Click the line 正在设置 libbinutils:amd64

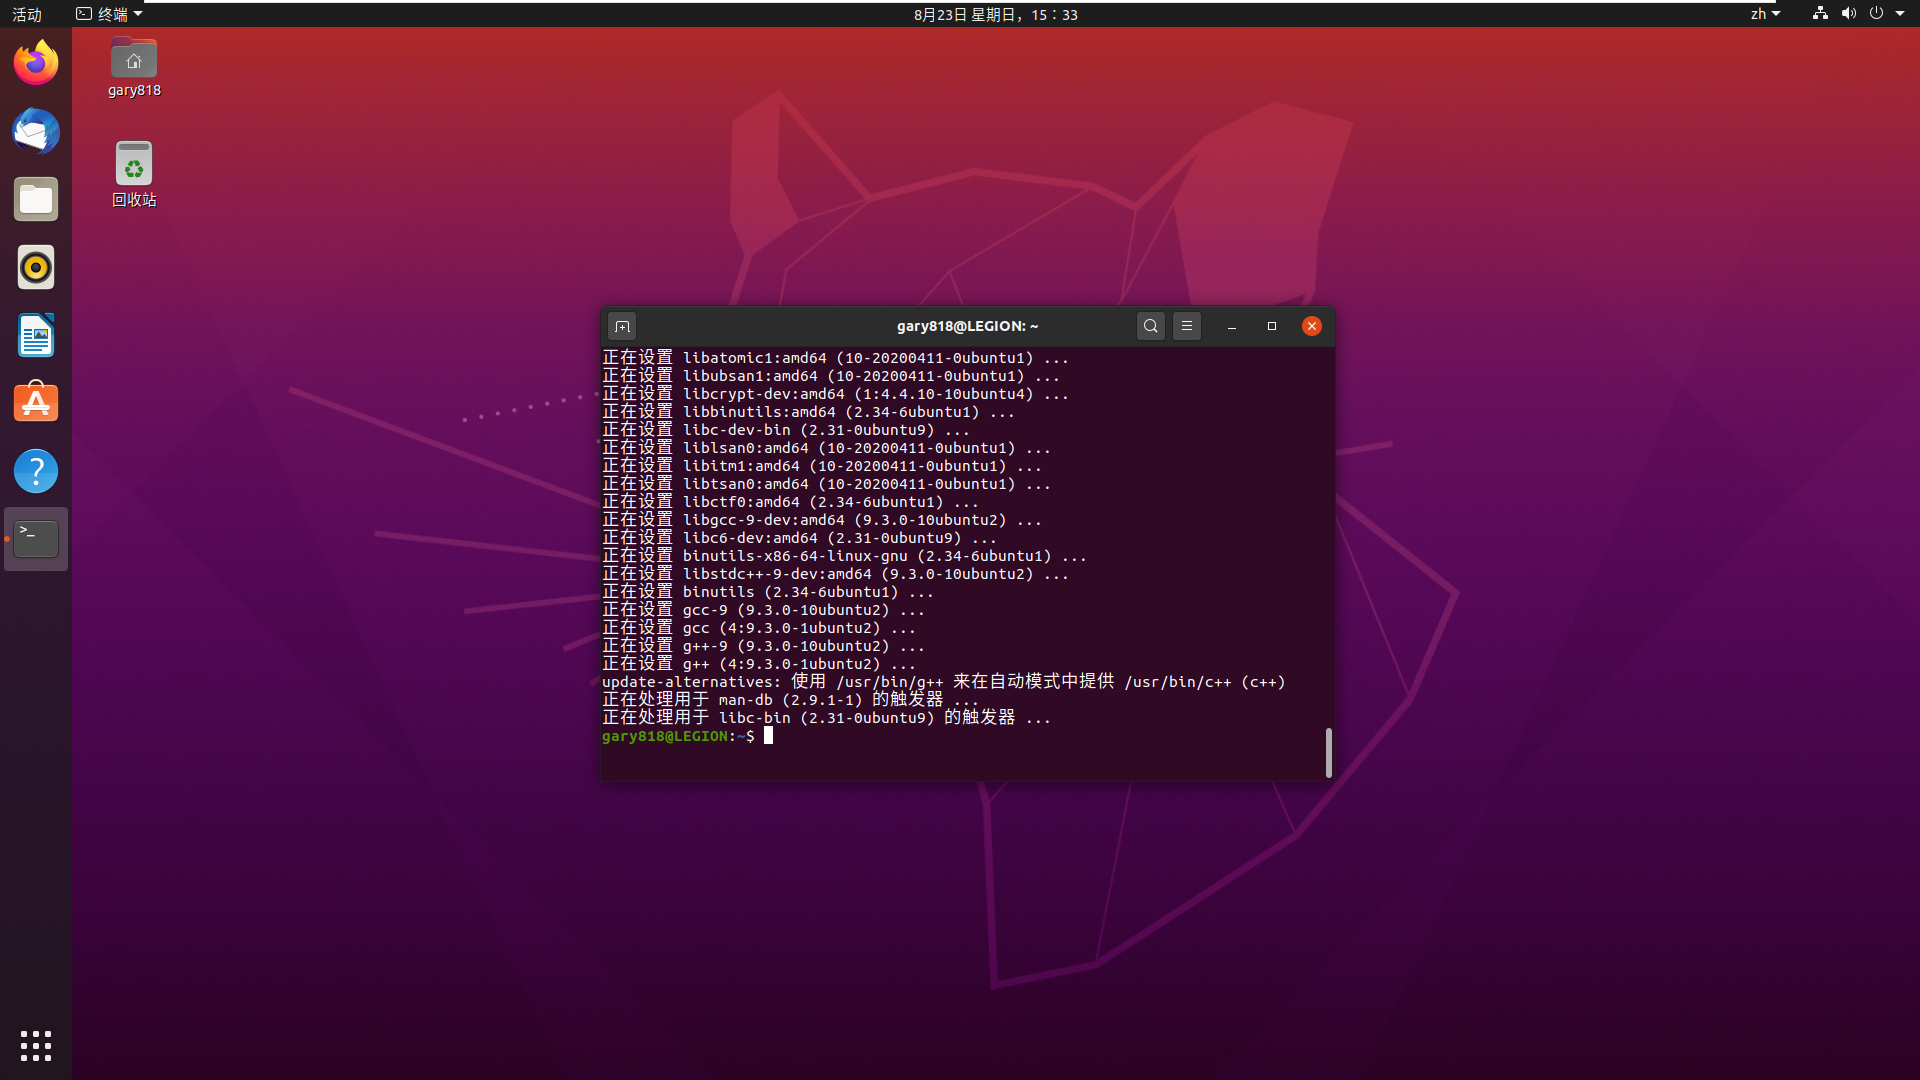[x=808, y=412]
